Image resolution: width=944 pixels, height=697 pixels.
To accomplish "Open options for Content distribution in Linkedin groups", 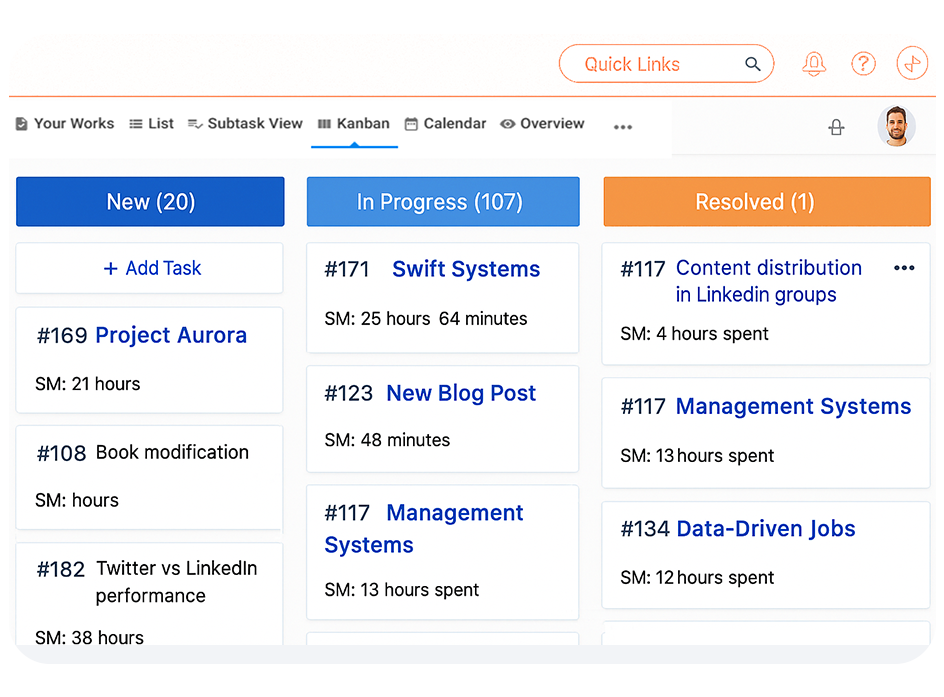I will (x=904, y=267).
